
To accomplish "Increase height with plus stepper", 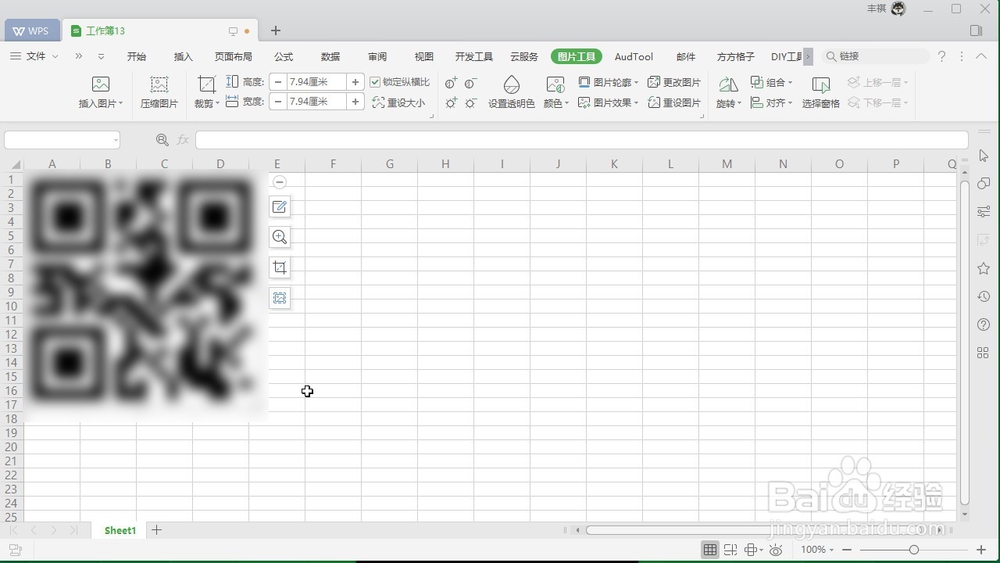I will 355,82.
